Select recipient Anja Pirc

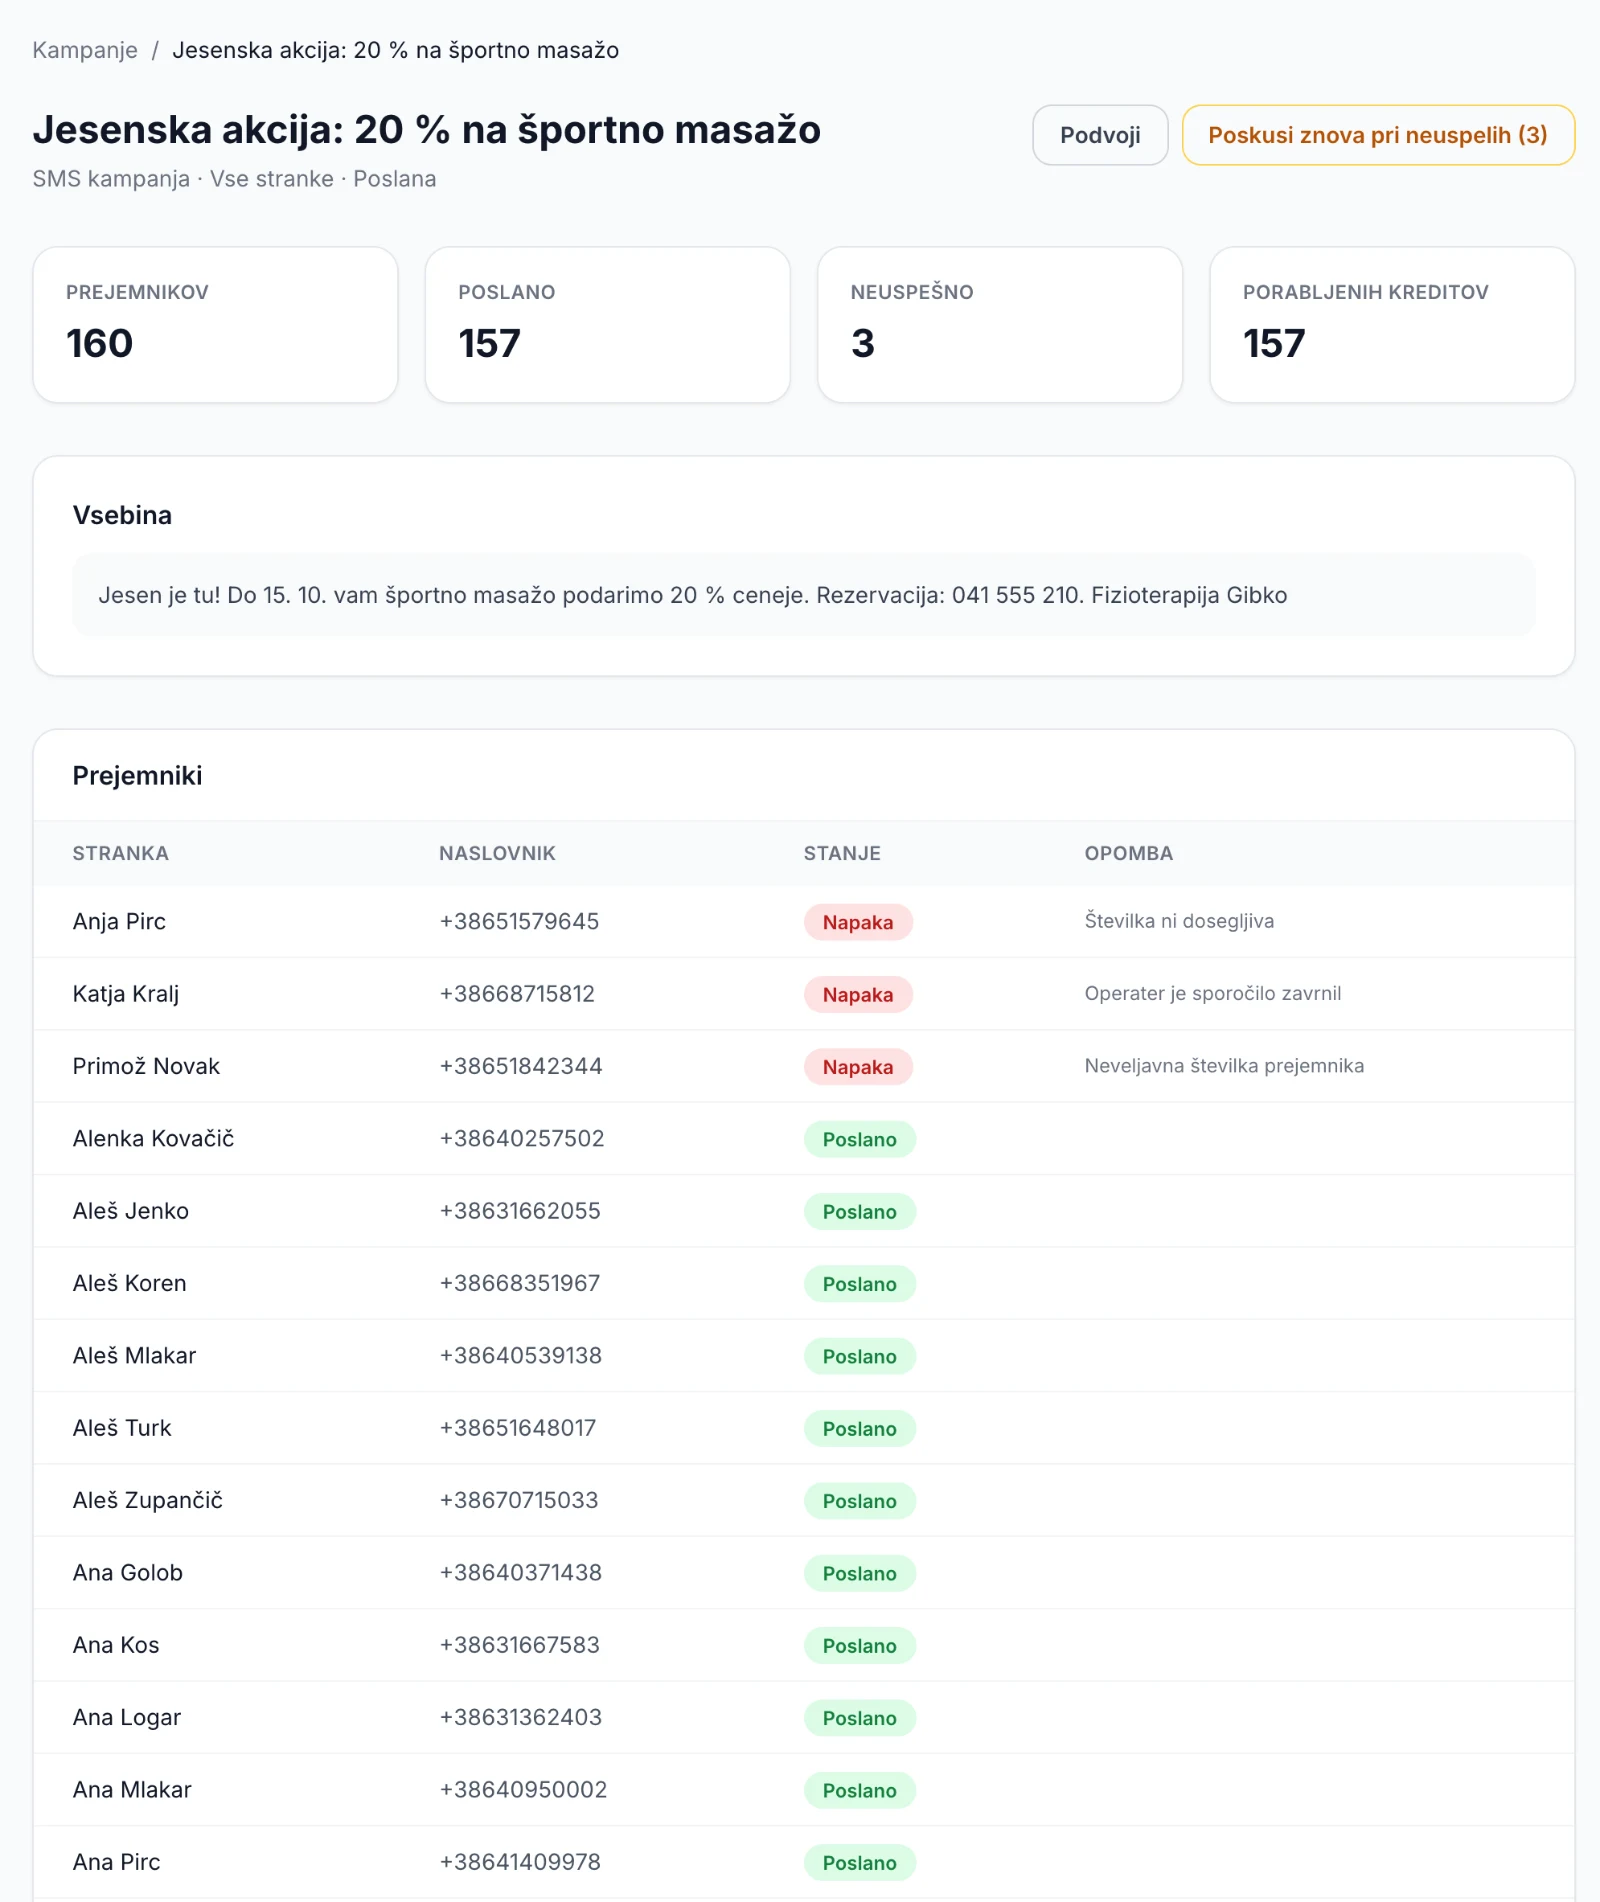click(x=119, y=921)
